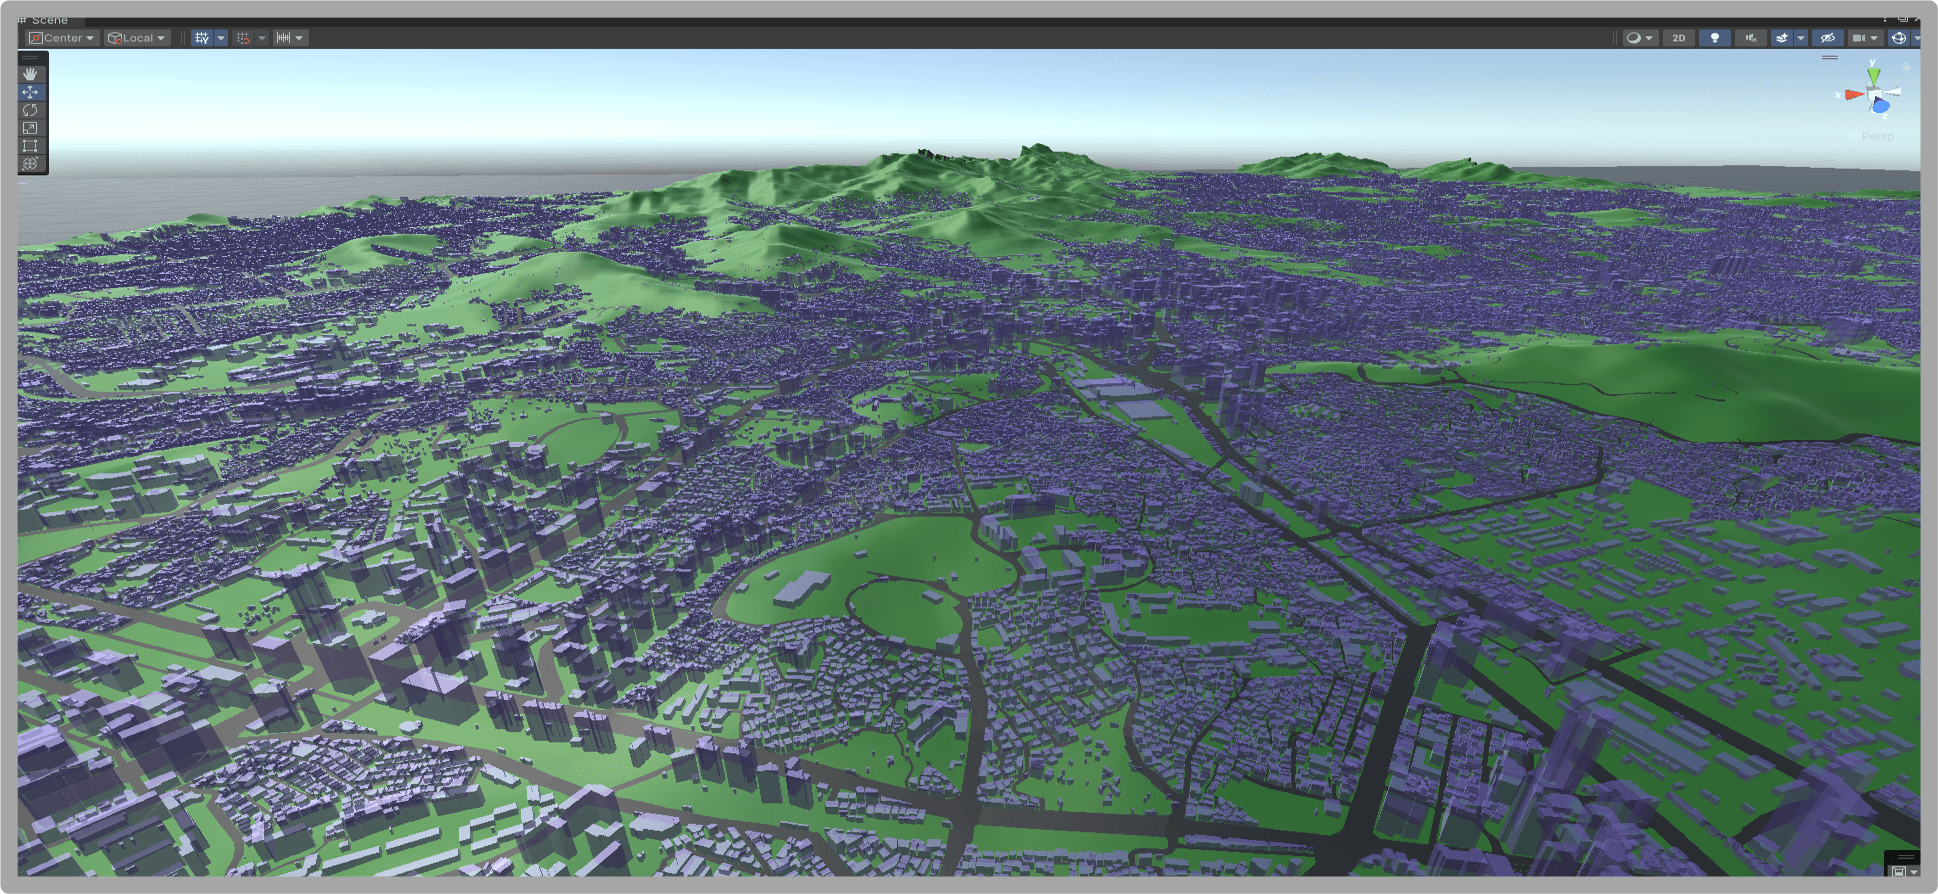Select the Move tool
The image size is (1938, 894).
pos(30,92)
